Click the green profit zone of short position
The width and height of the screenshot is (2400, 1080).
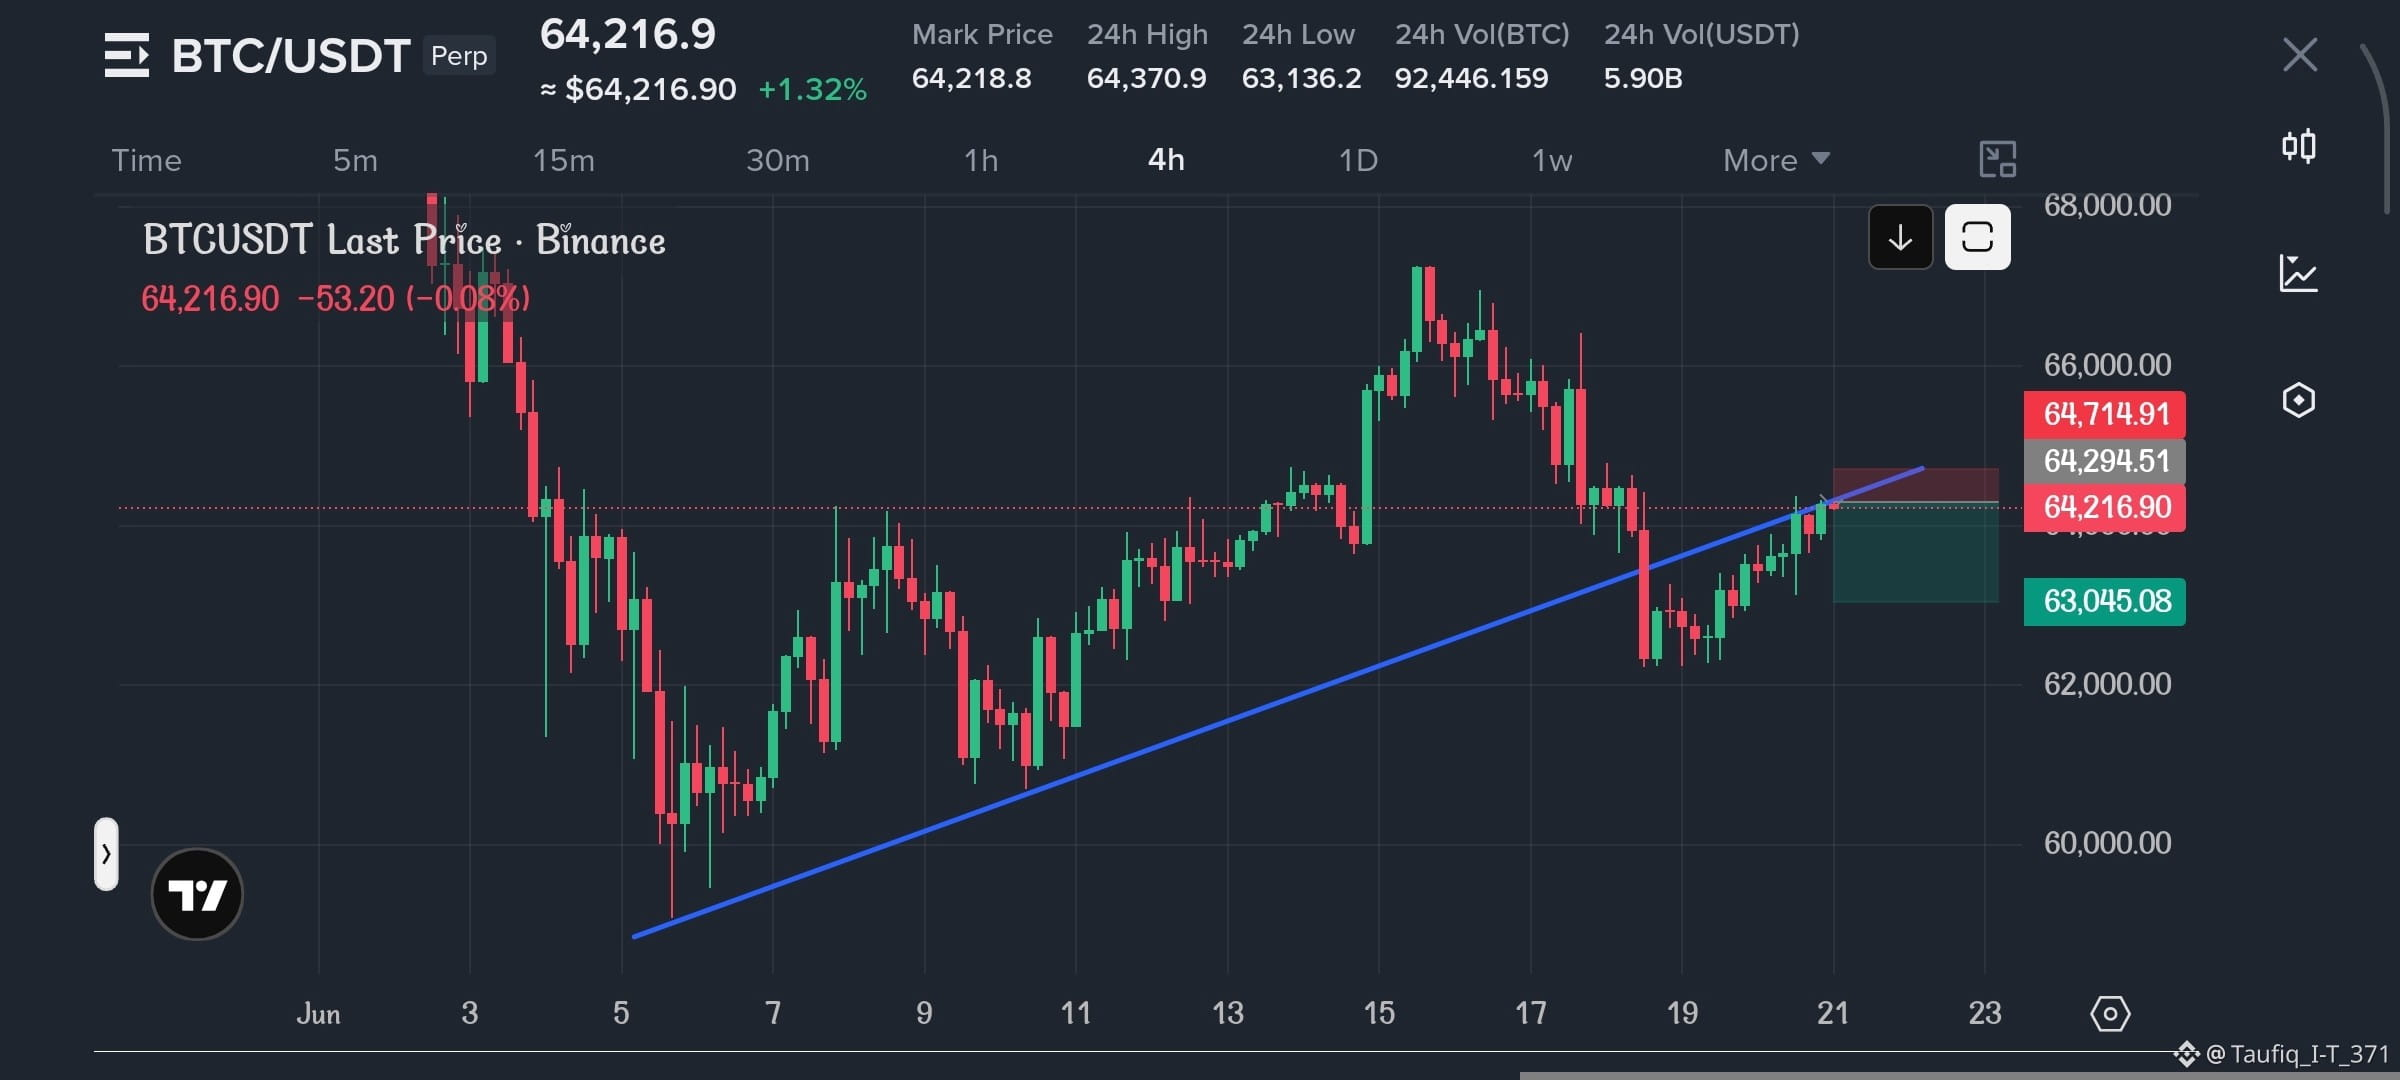[x=1915, y=552]
